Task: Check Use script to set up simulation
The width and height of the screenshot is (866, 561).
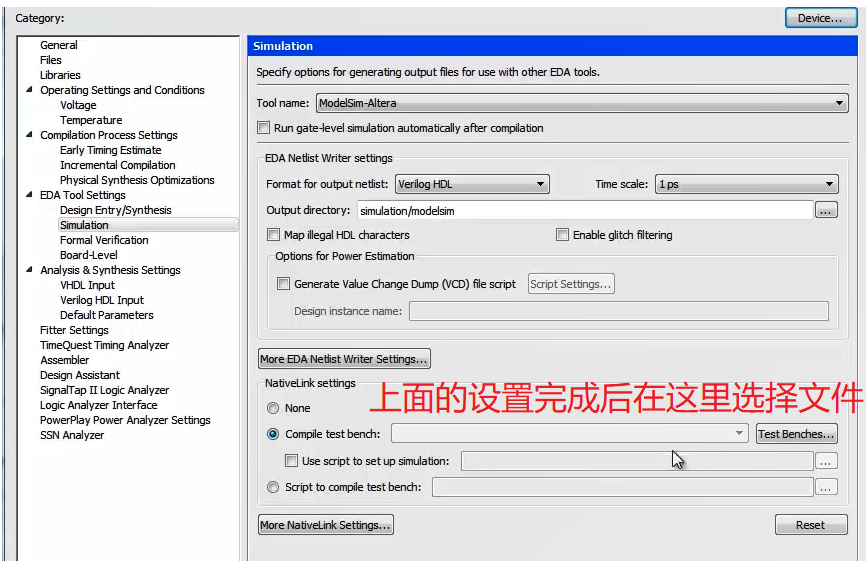Action: (292, 461)
